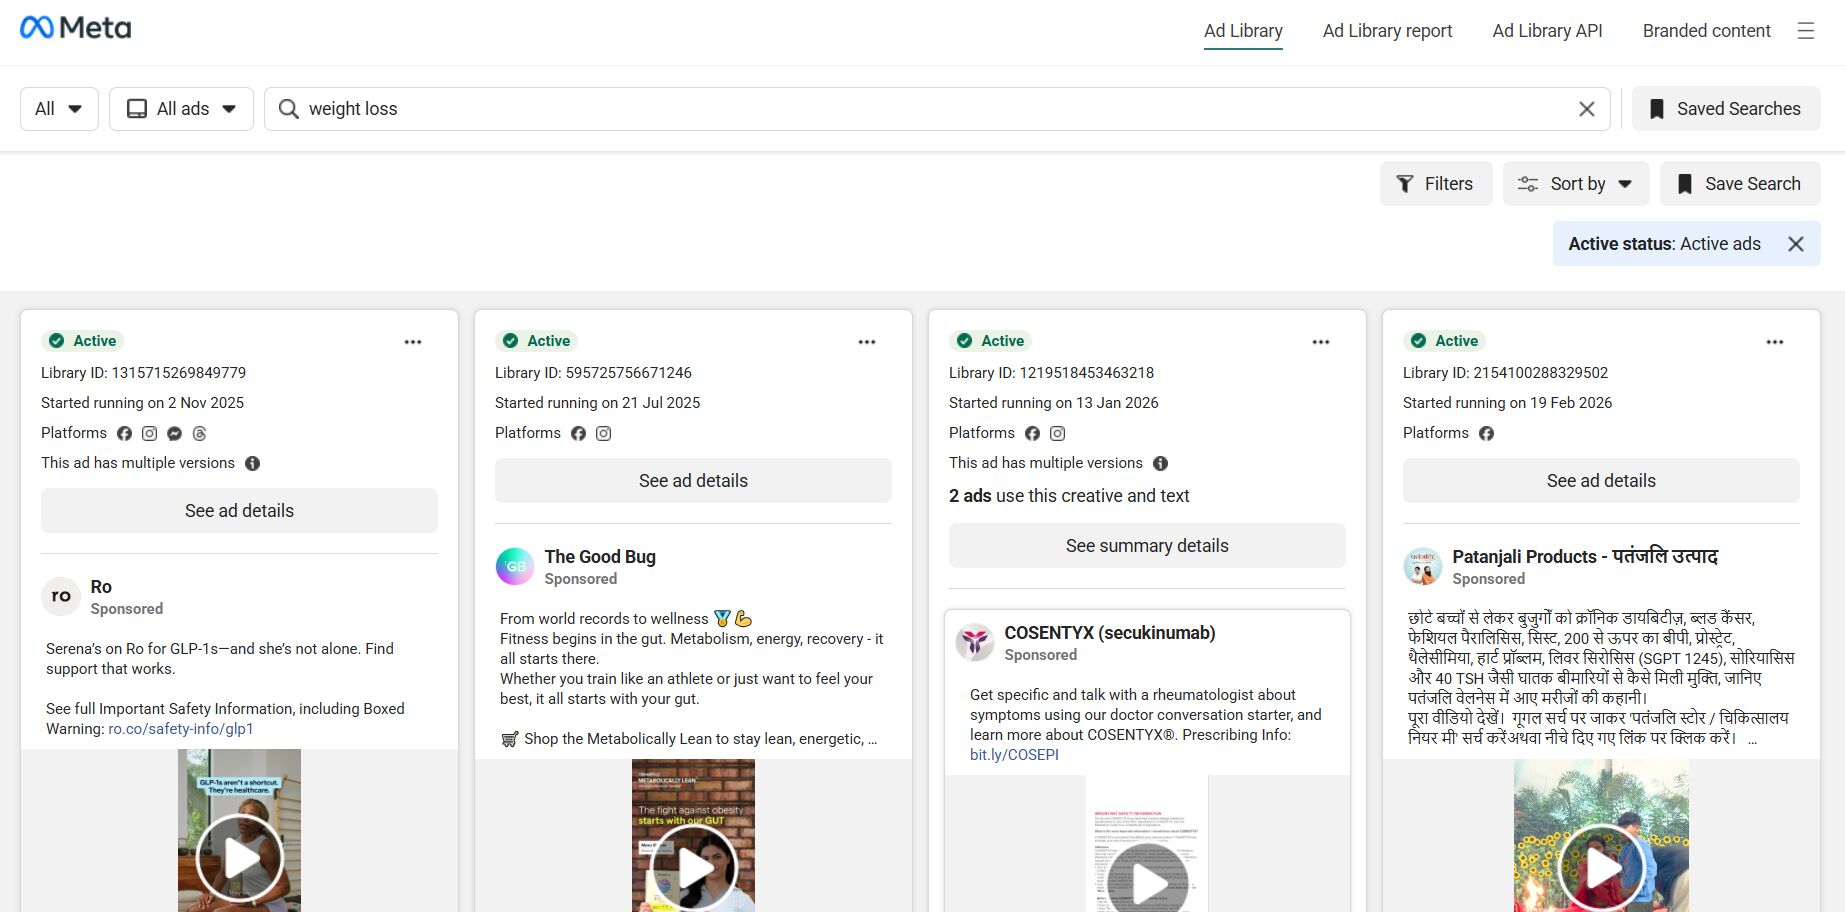Click the Facebook platform icon on the Ro ad
The width and height of the screenshot is (1845, 912).
pos(124,434)
